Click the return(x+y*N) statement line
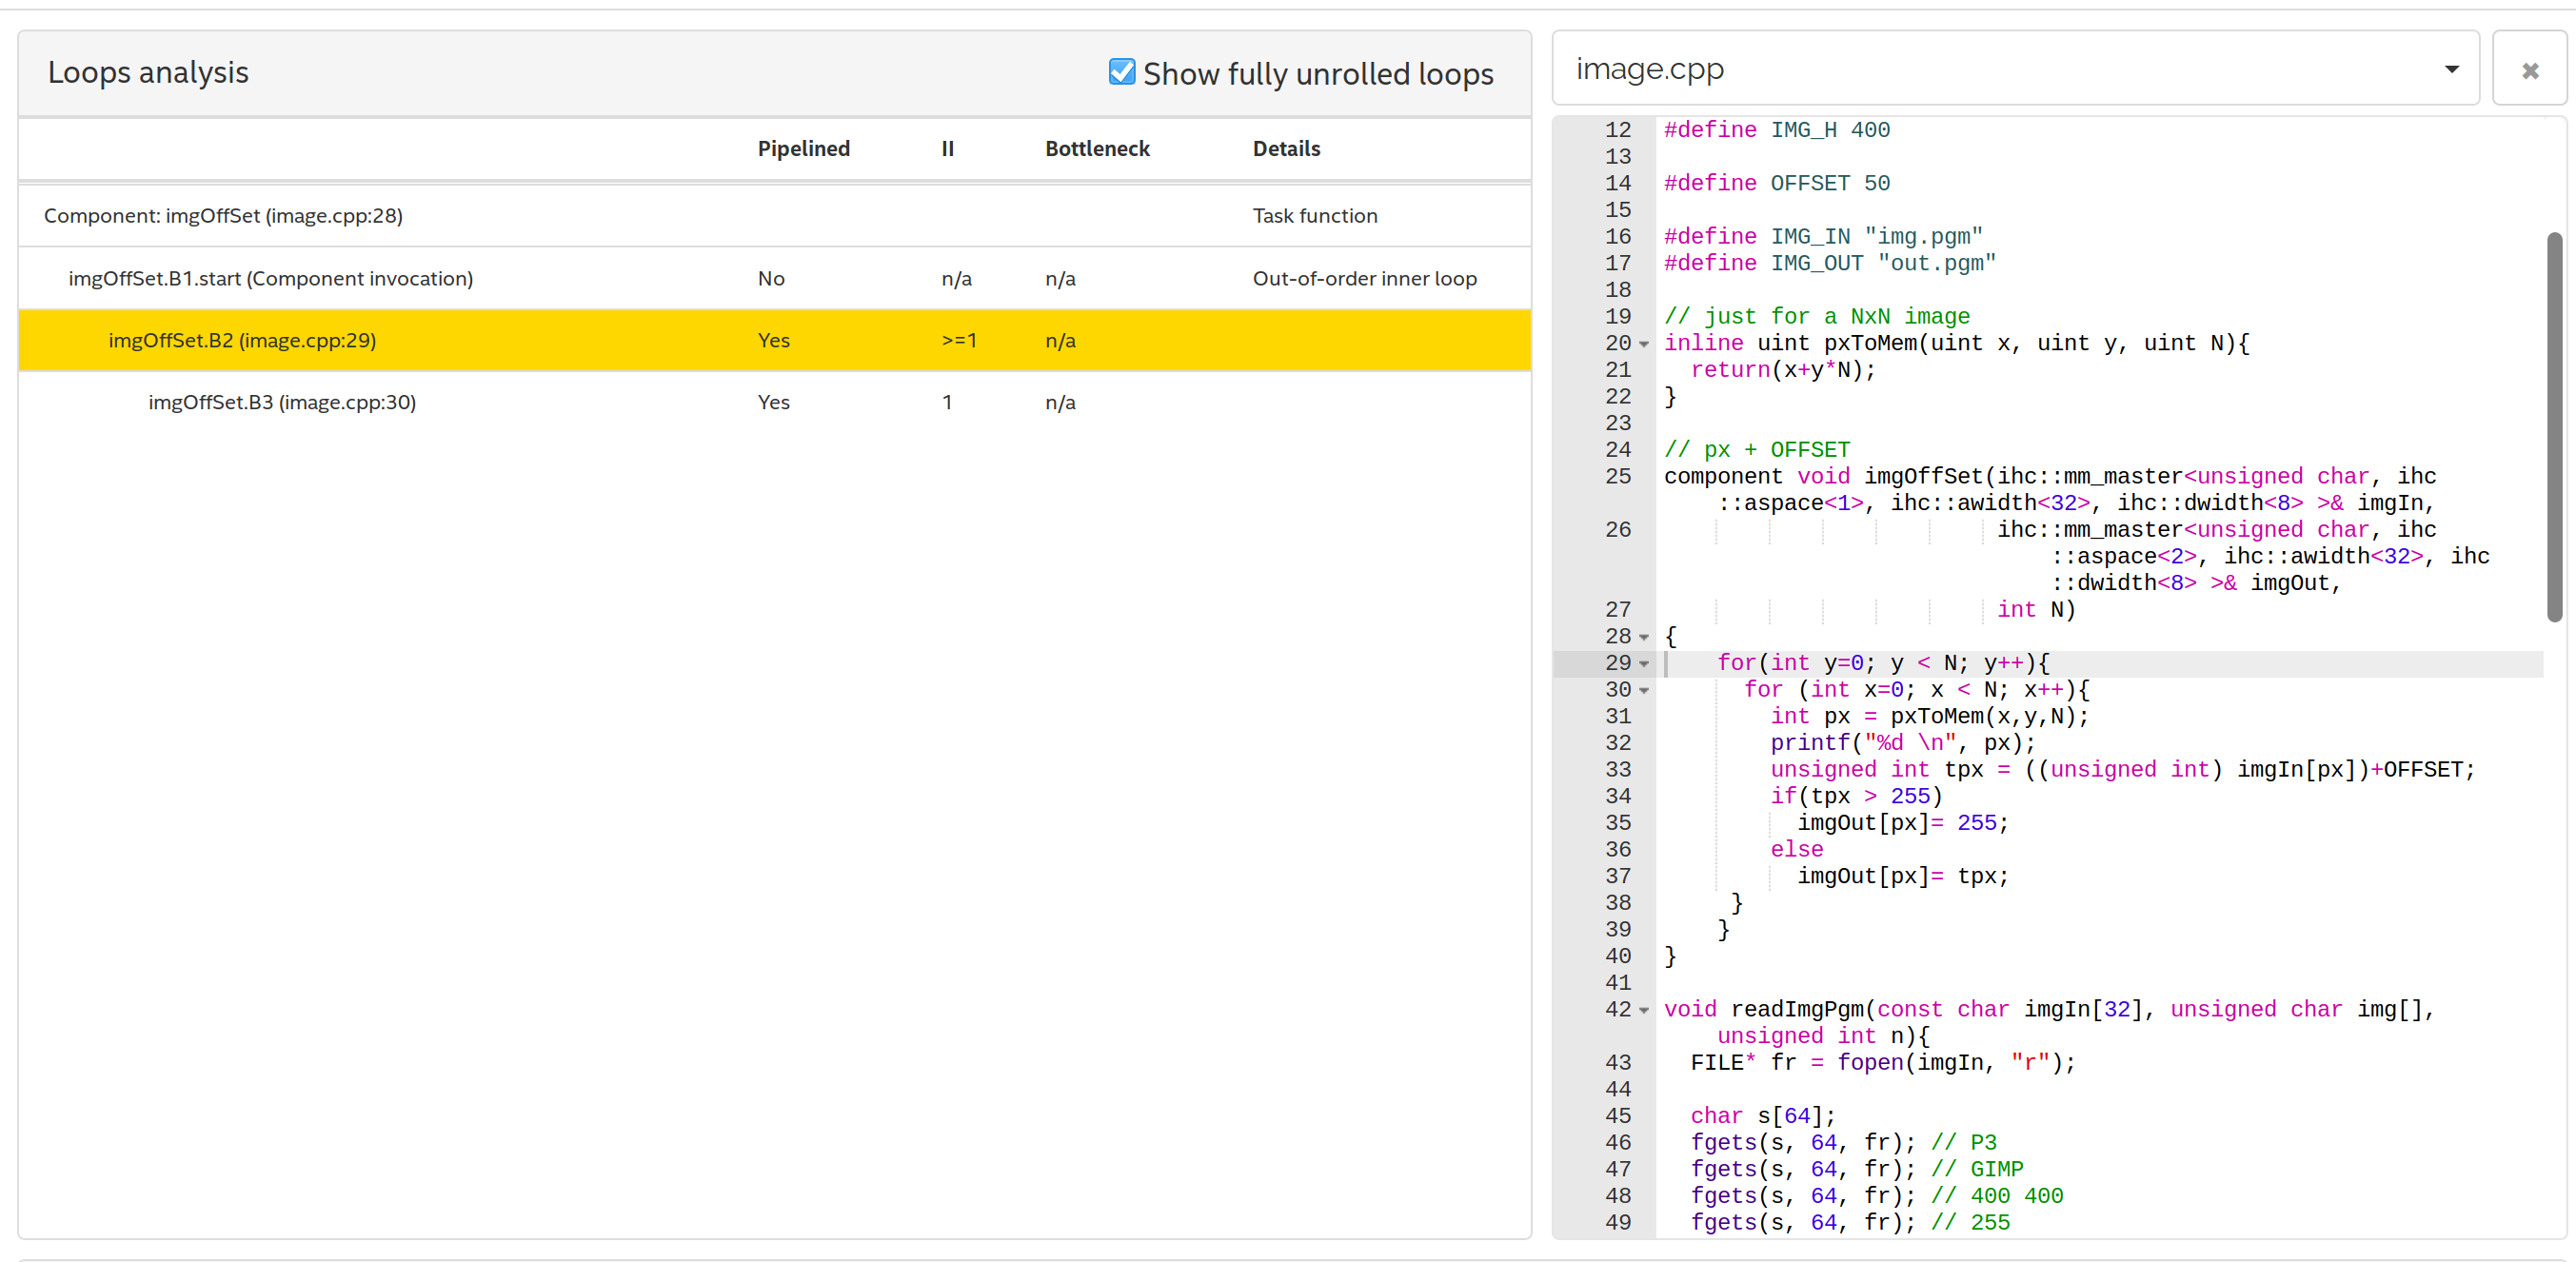Screen dimensions: 2576x1262 1782,370
